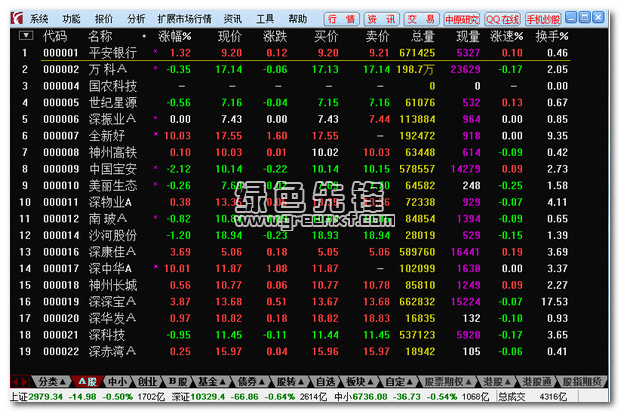
Task: Expand the 自定 tab menu
Action: (x=399, y=382)
